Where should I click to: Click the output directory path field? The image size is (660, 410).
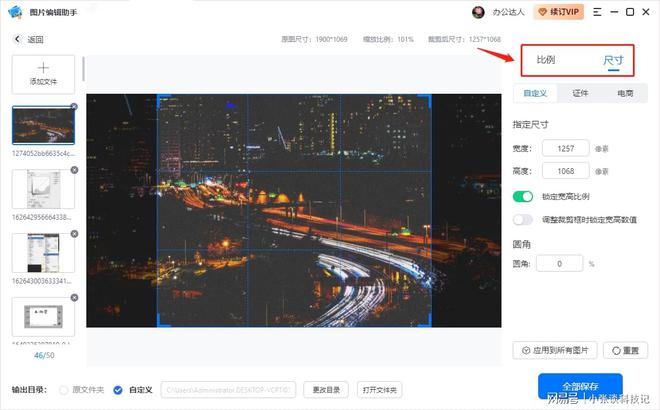click(229, 390)
